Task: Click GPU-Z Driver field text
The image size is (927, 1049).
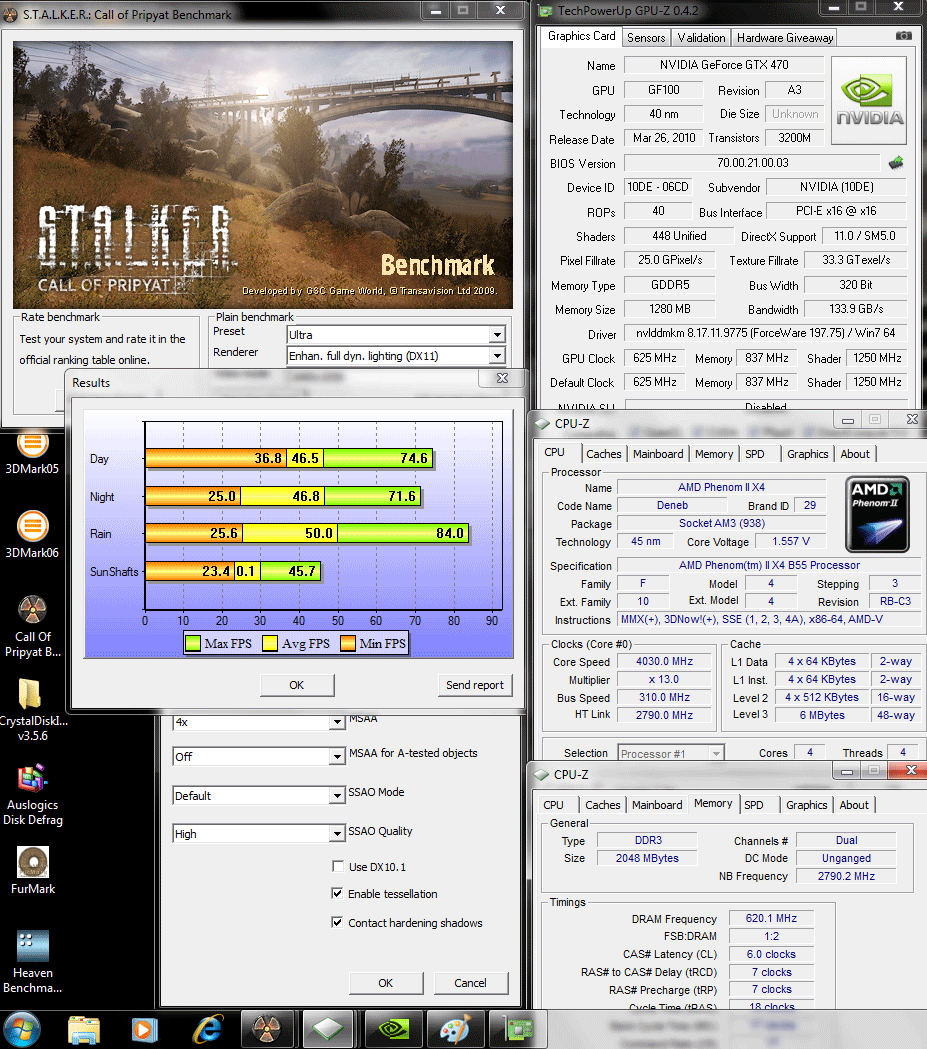Action: 765,333
